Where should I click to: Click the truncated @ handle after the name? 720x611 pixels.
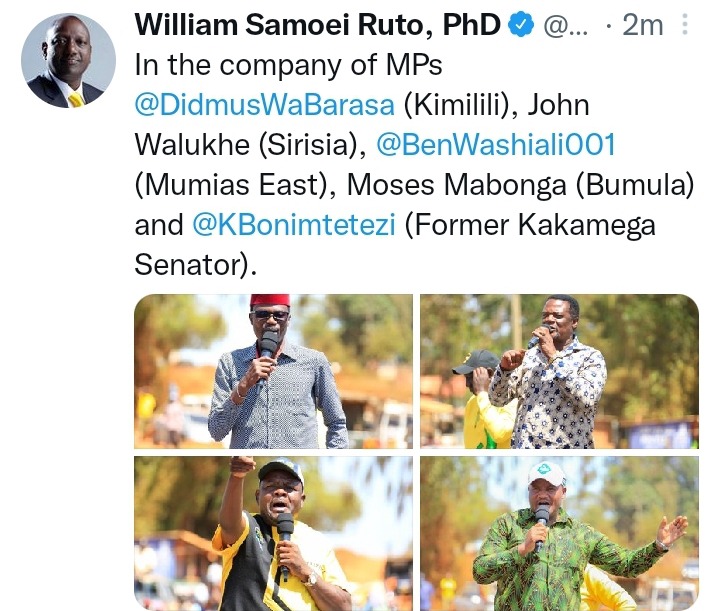click(x=565, y=26)
